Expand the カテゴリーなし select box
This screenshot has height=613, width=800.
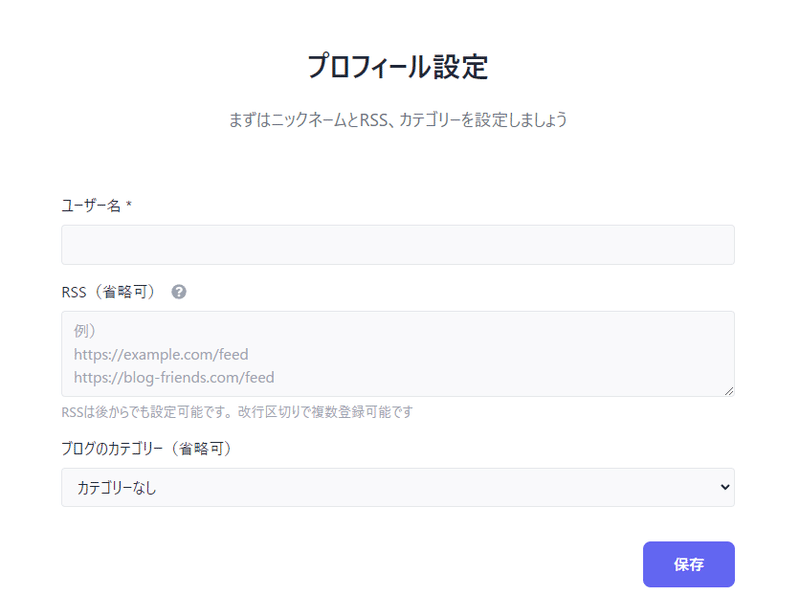pos(398,487)
